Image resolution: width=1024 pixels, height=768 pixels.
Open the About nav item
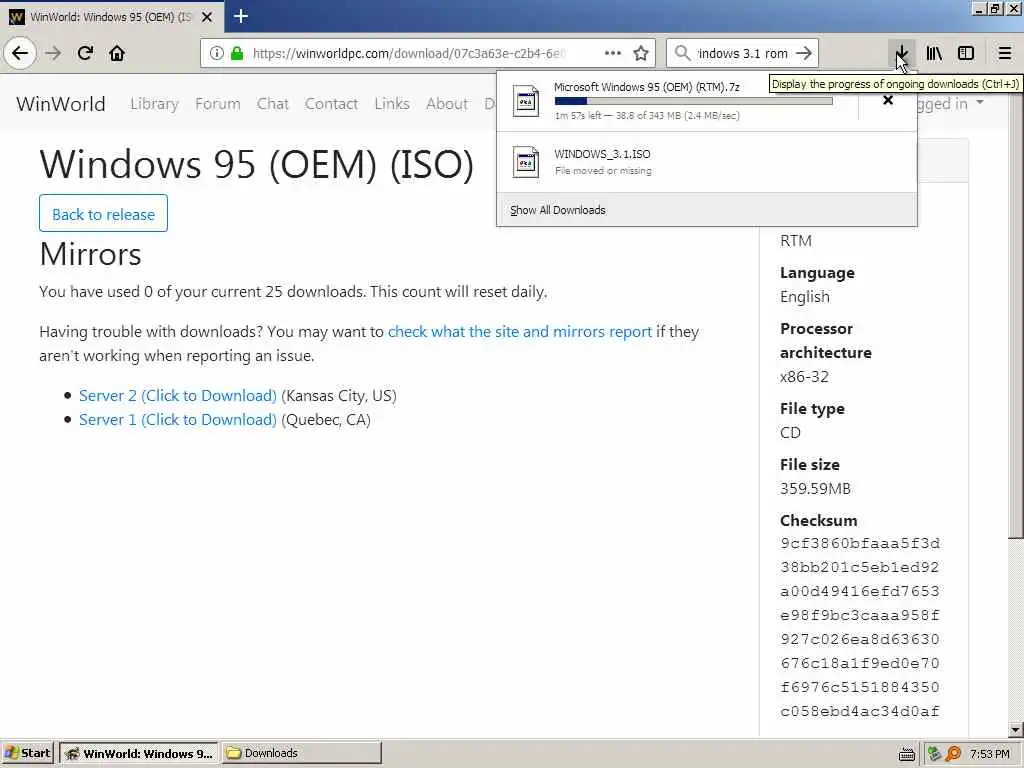click(447, 104)
